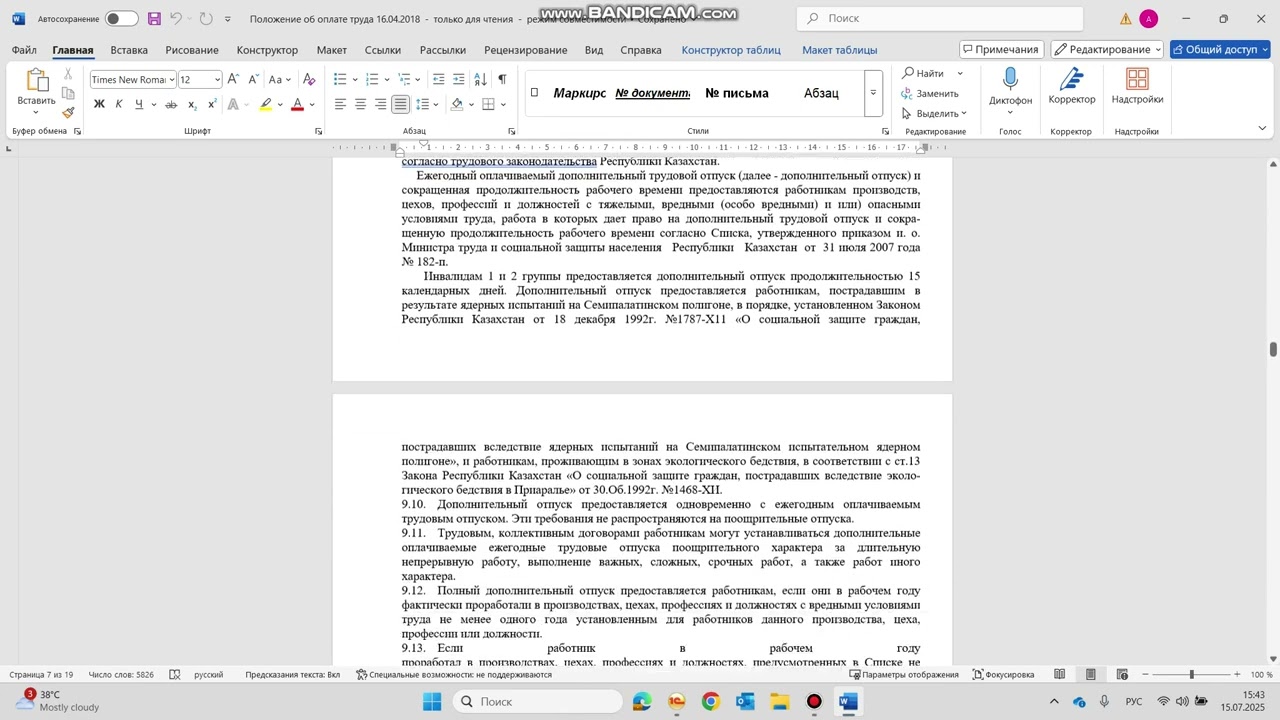The width and height of the screenshot is (1280, 720).
Task: Decrease font size with the A-down icon
Action: point(252,79)
